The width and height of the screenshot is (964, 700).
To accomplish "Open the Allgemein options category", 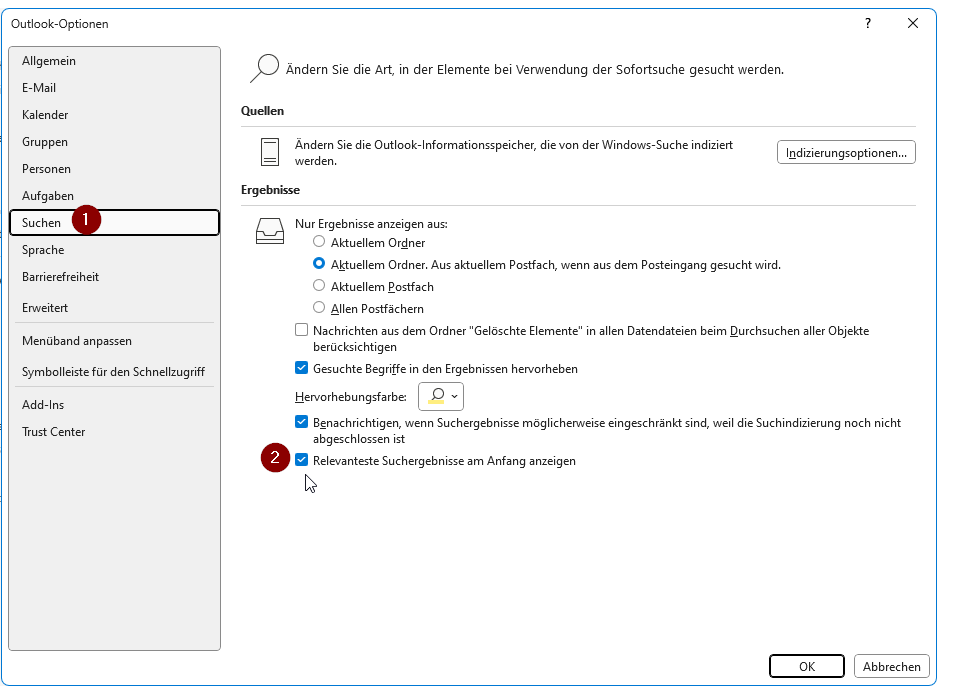I will 114,61.
